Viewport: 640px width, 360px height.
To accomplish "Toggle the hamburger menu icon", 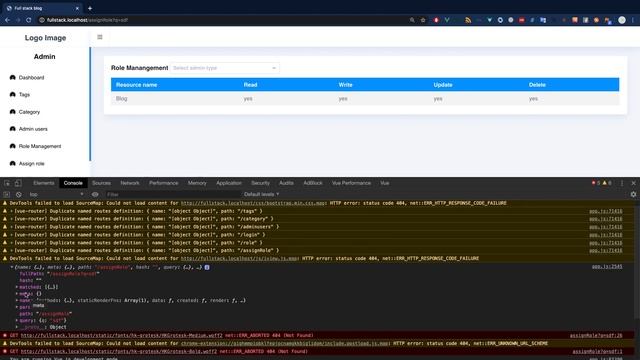I will pyautogui.click(x=100, y=37).
